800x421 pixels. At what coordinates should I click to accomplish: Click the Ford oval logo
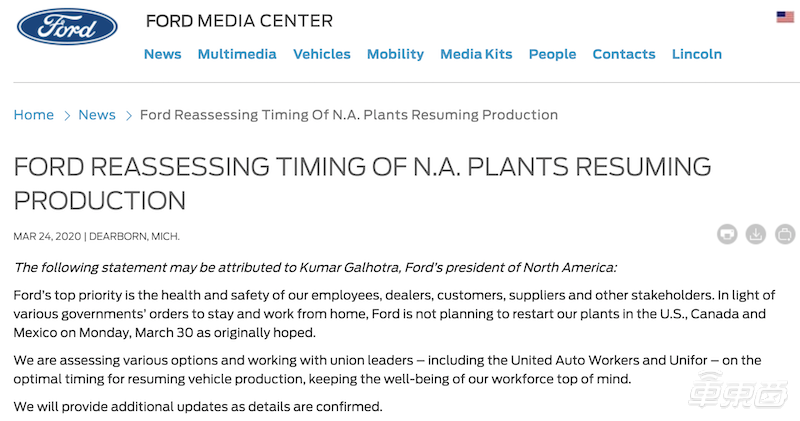66,27
